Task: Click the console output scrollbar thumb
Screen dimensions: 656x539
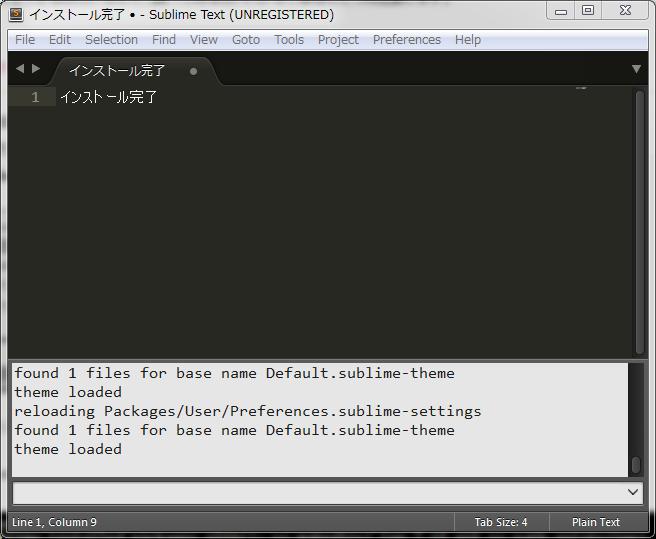Action: pyautogui.click(x=636, y=465)
